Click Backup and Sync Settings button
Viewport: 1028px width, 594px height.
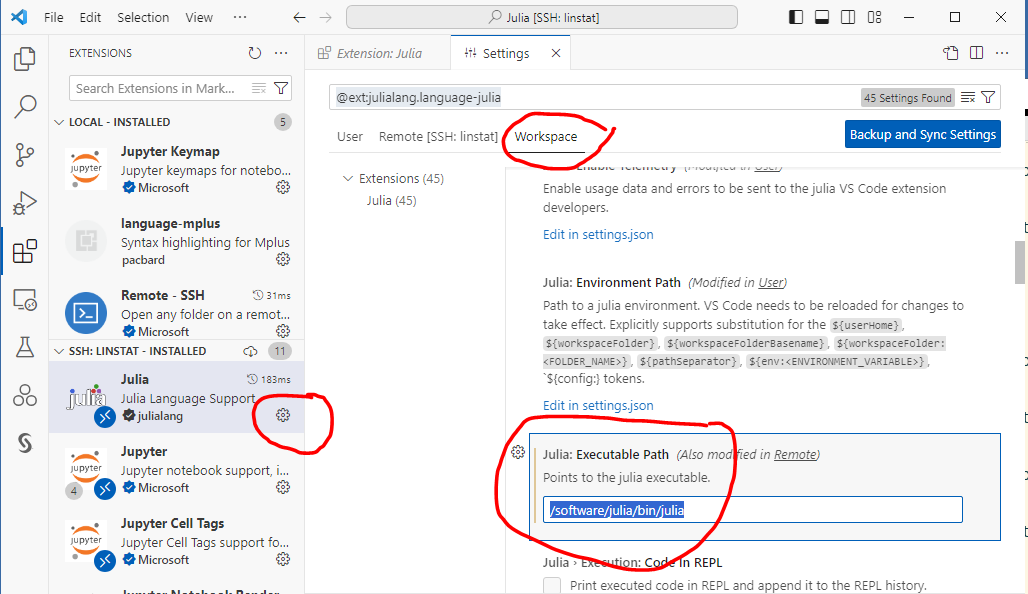(922, 134)
